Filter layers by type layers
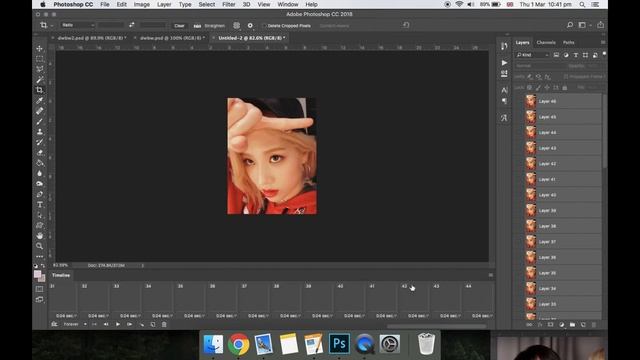Image resolution: width=640 pixels, height=360 pixels. (576, 55)
